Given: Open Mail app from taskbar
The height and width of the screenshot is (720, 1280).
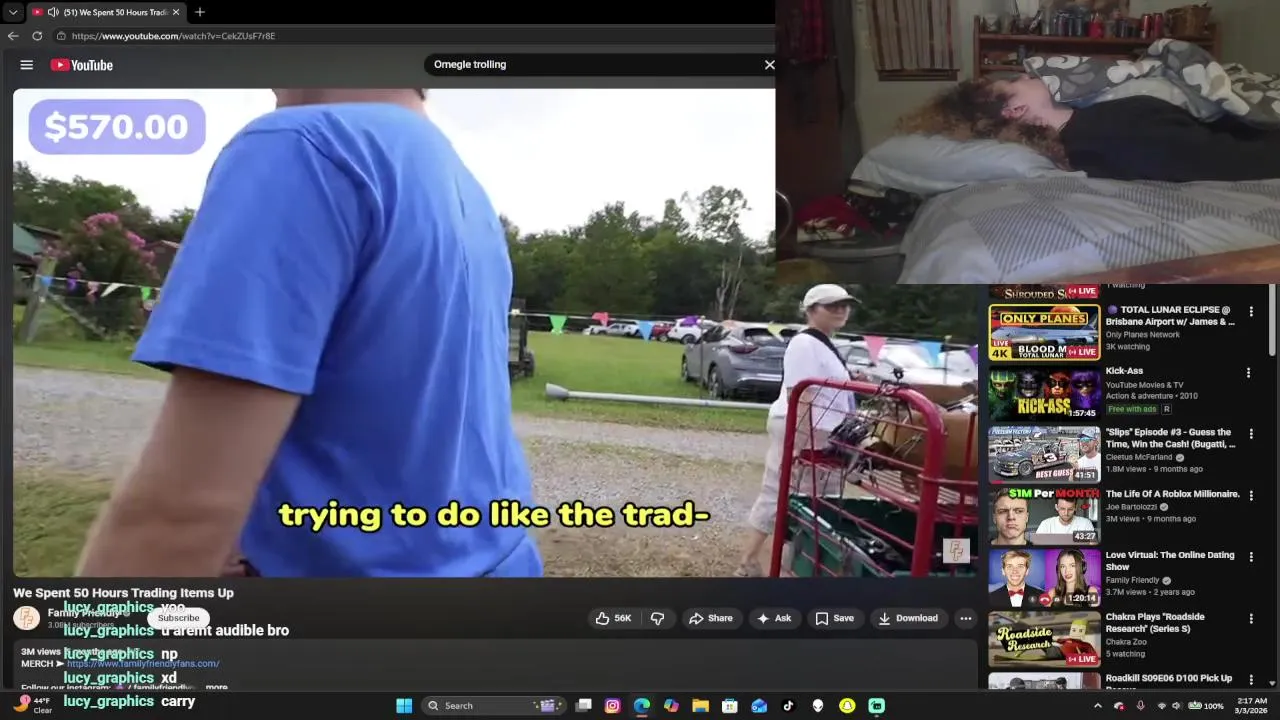Looking at the screenshot, I should tap(759, 706).
